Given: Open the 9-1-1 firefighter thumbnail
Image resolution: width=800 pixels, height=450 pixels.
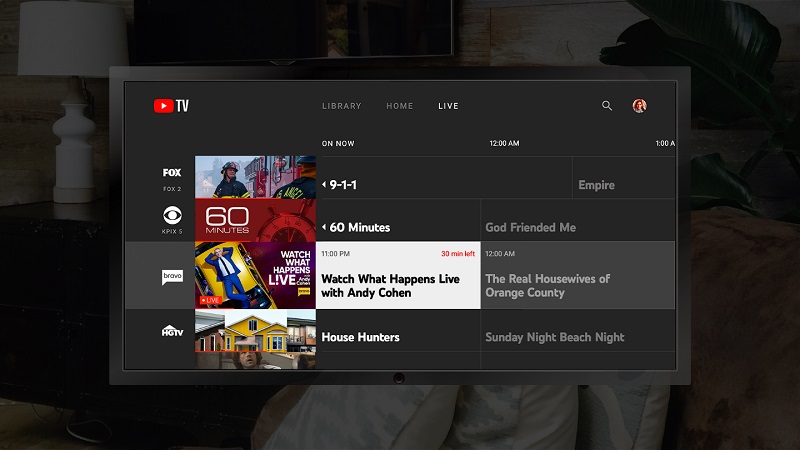Looking at the screenshot, I should 255,177.
